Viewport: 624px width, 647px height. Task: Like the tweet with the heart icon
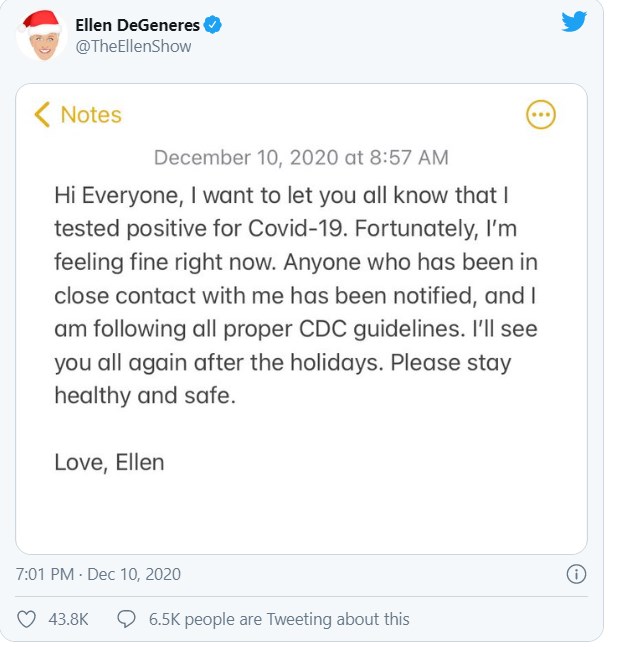point(28,619)
